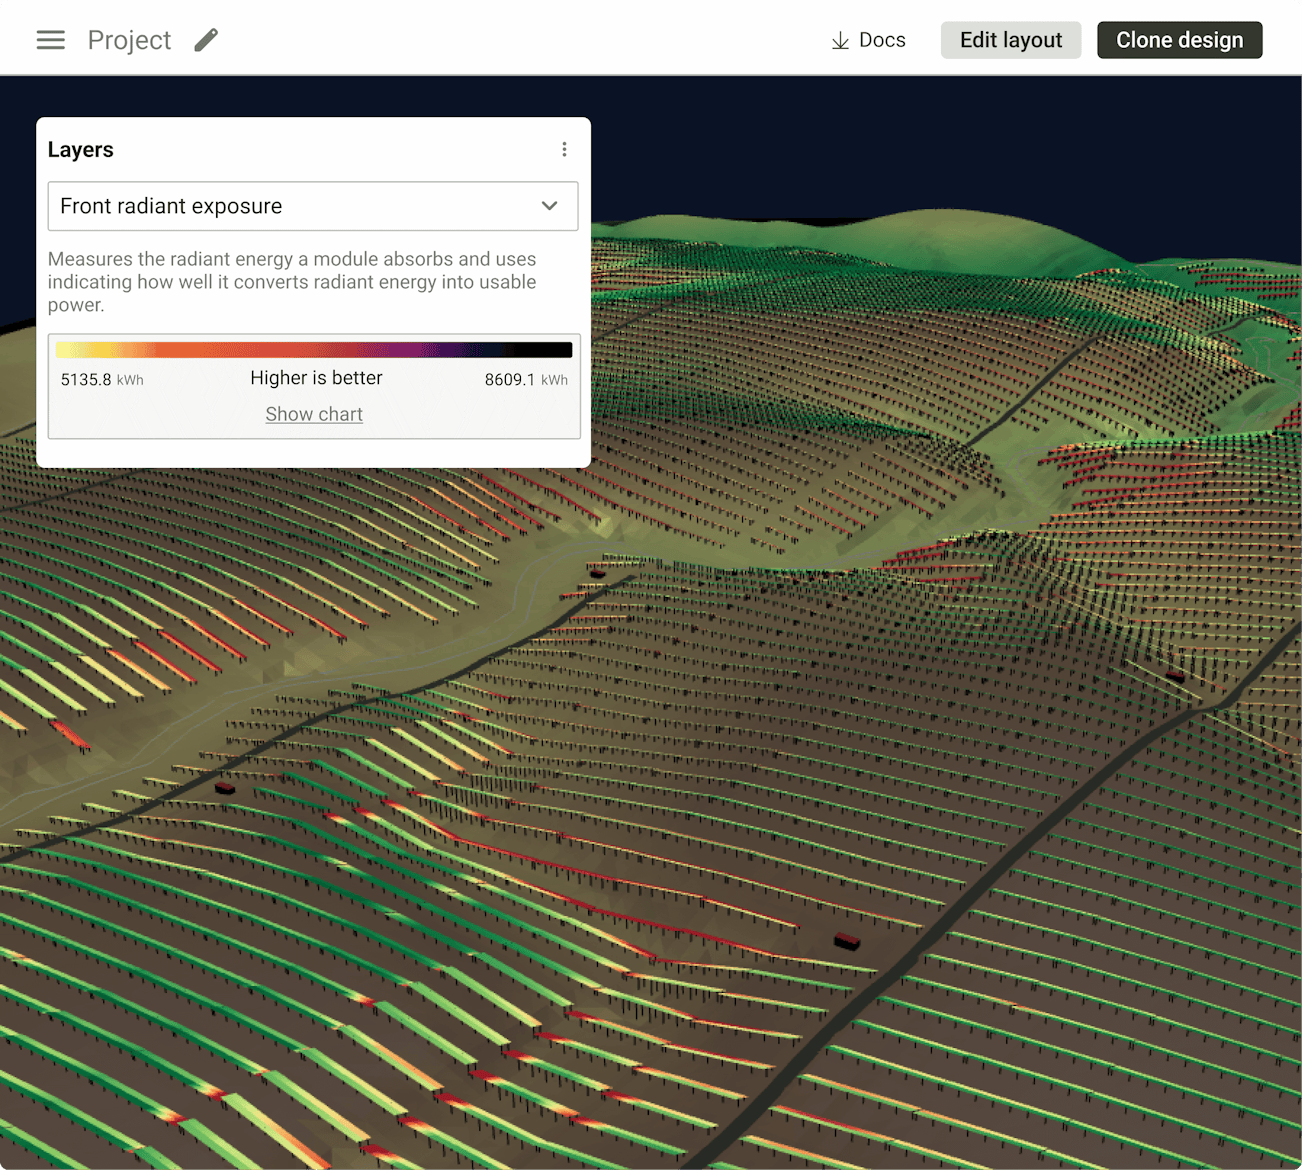The width and height of the screenshot is (1302, 1170).
Task: Select the red vehicle on the right road
Action: click(1175, 675)
